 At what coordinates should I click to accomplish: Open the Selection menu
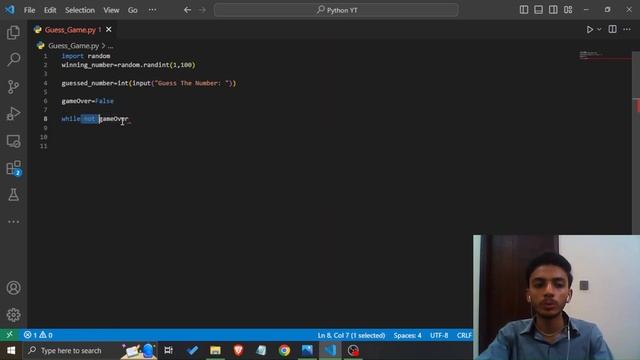point(80,10)
